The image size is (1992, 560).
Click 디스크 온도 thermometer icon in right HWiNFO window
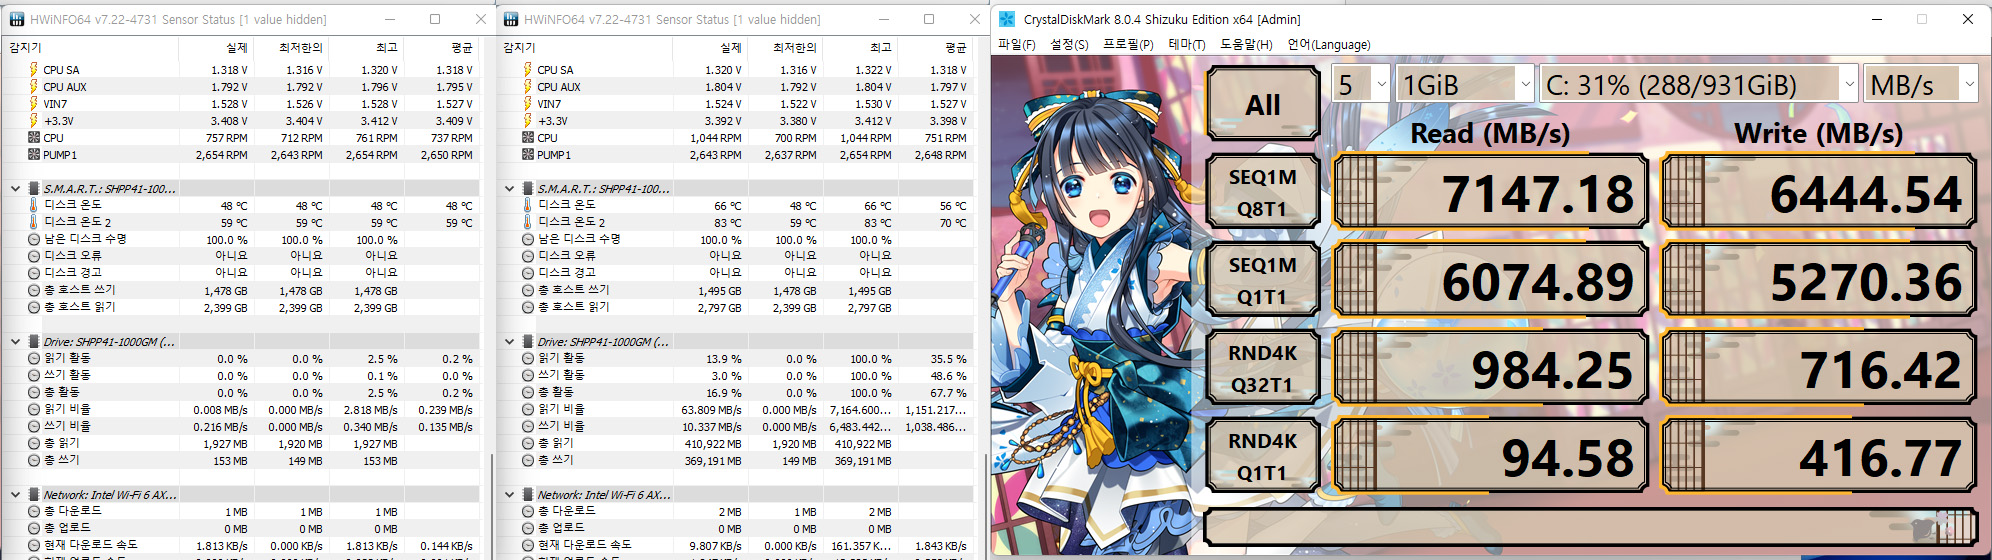coord(527,205)
